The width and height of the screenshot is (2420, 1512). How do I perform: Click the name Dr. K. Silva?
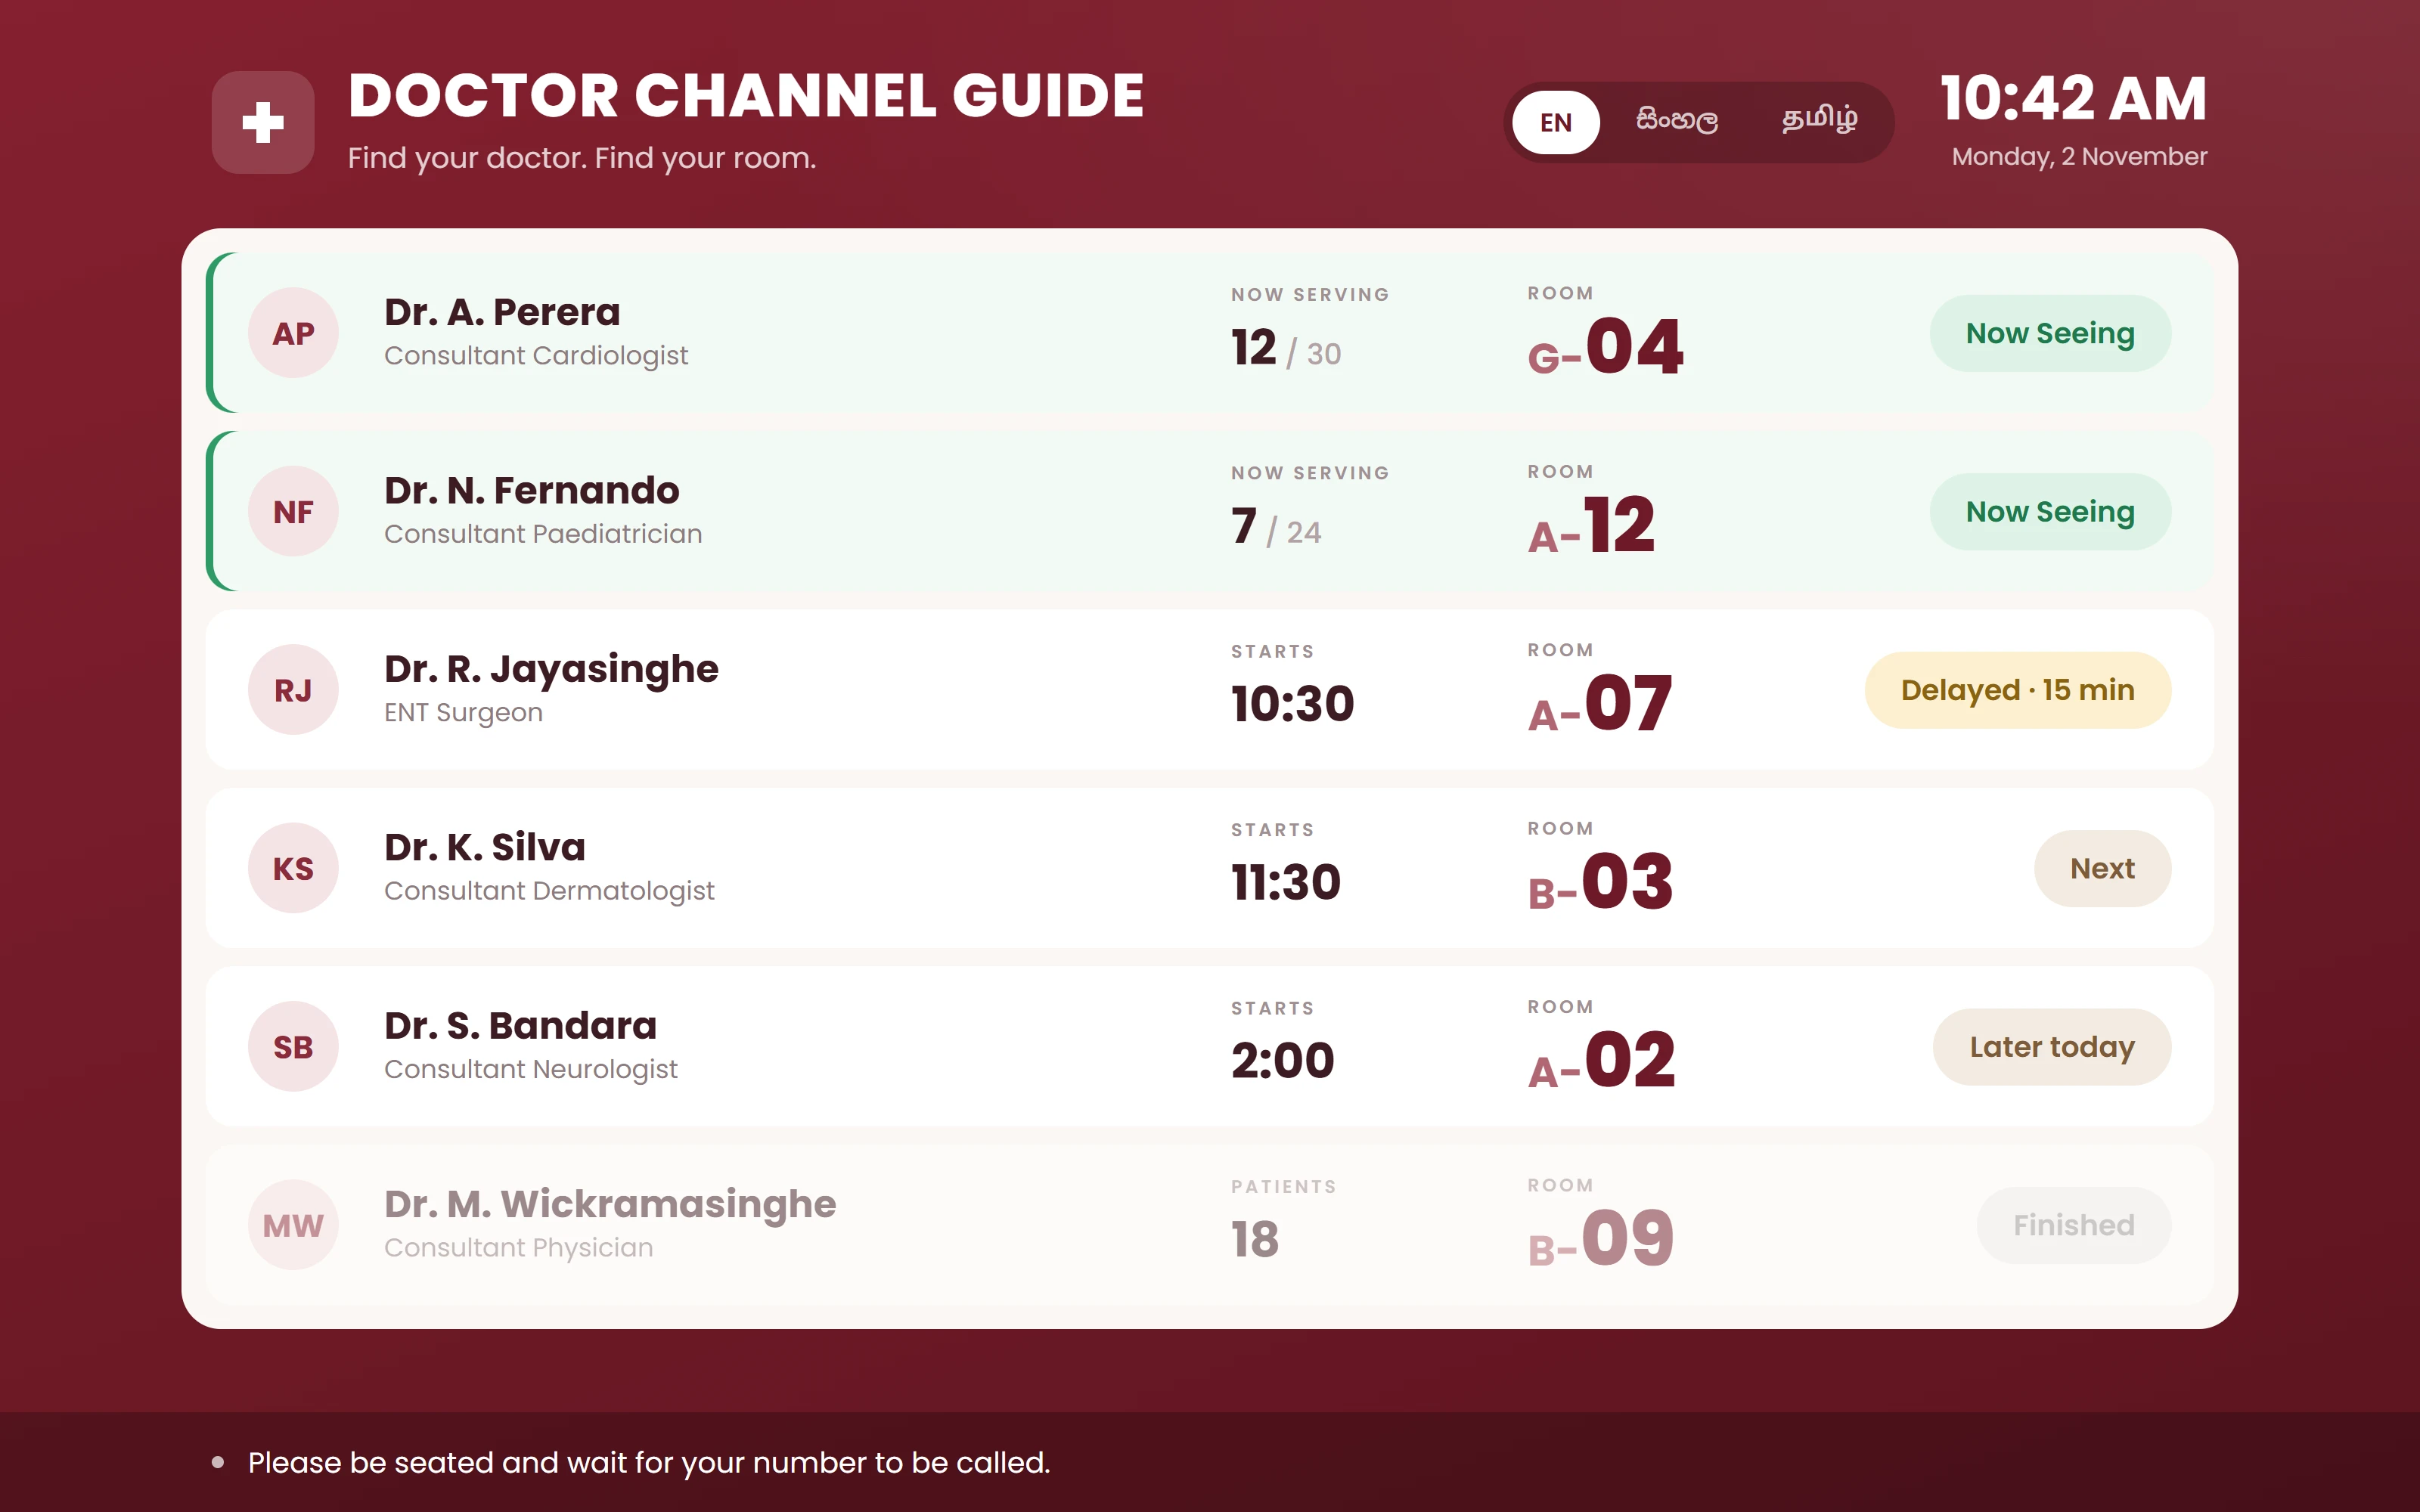(x=485, y=847)
